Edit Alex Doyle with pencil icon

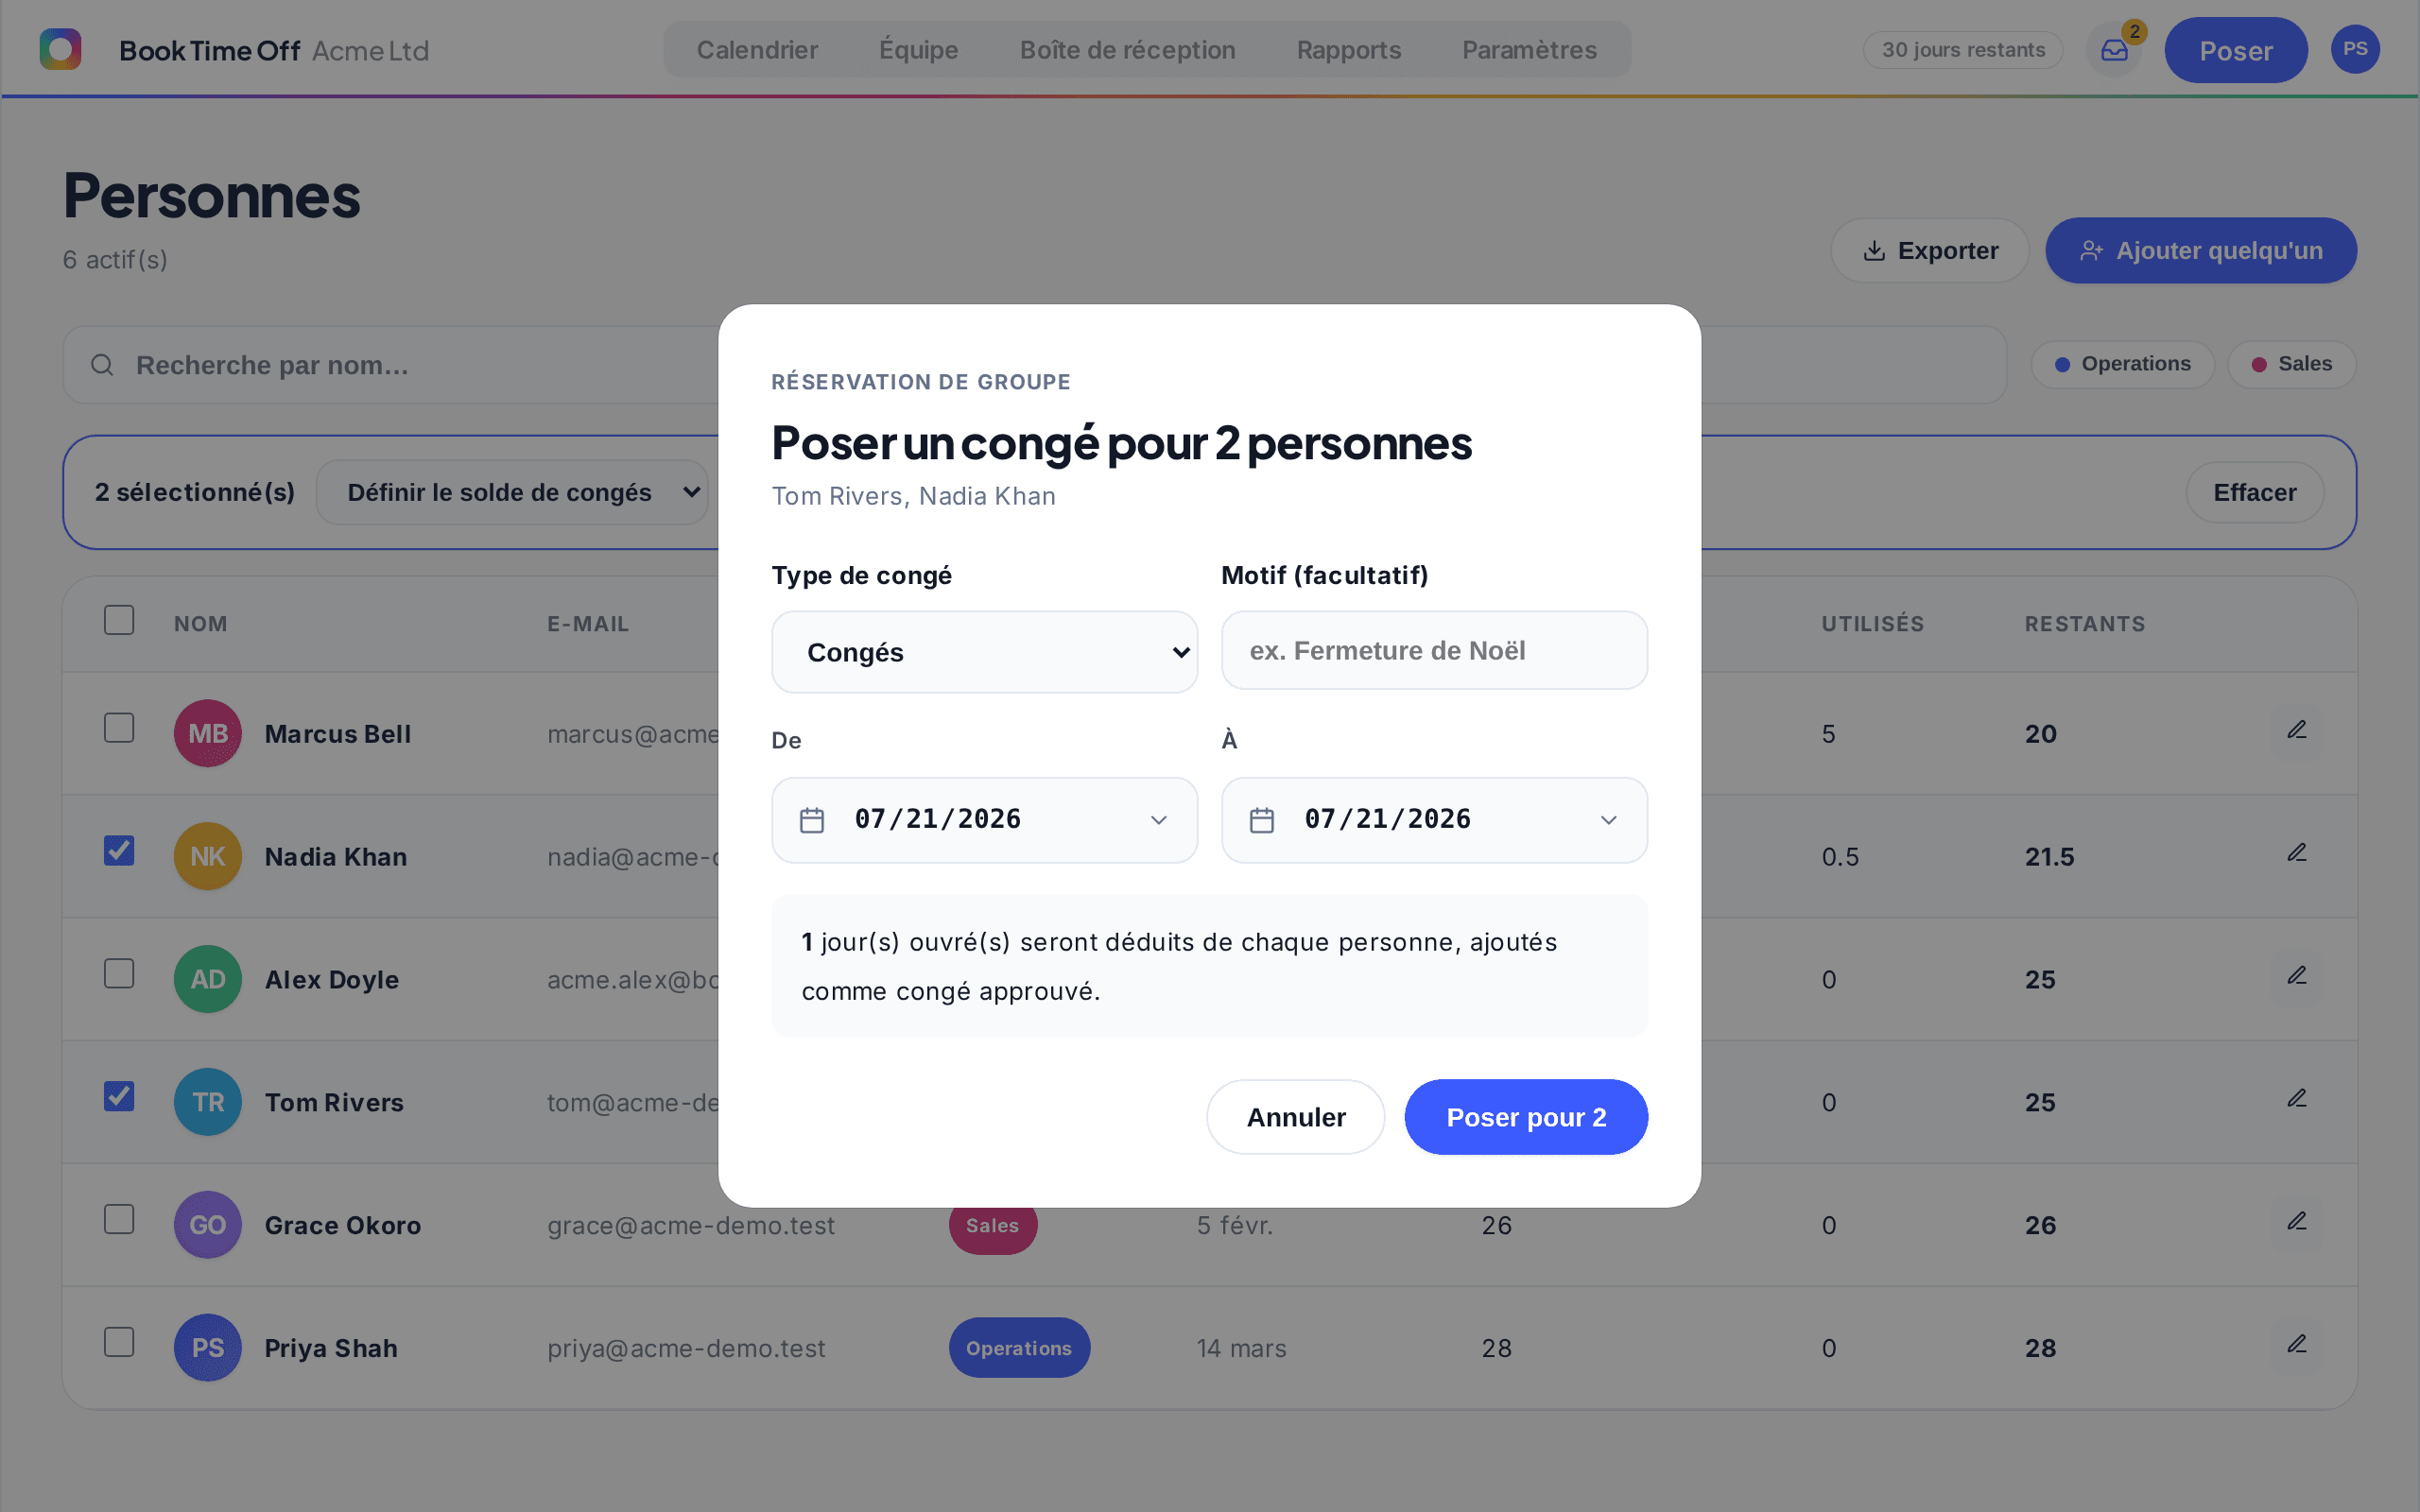pyautogui.click(x=2297, y=977)
